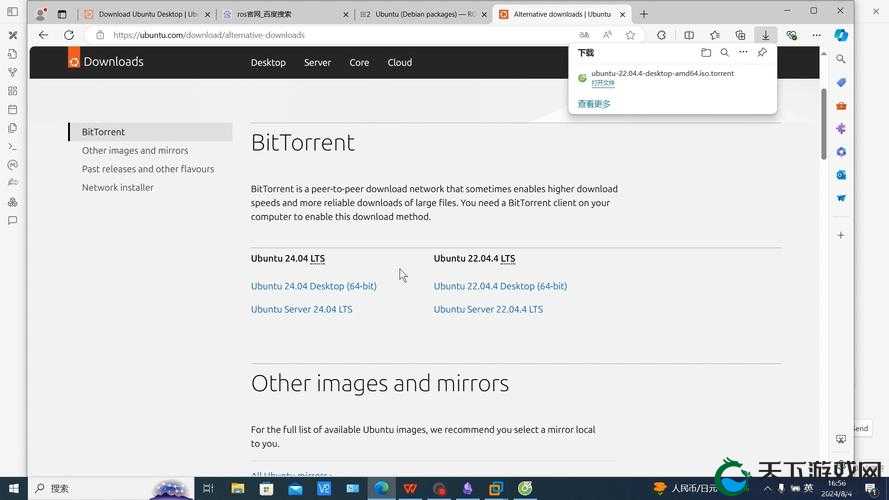Open Edge sidebar search icon
The height and width of the screenshot is (500, 889).
[x=841, y=59]
